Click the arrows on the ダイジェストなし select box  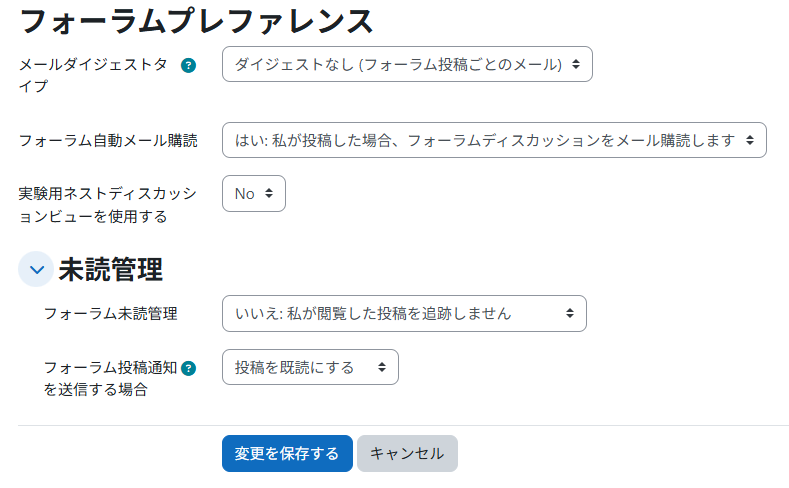pos(575,64)
